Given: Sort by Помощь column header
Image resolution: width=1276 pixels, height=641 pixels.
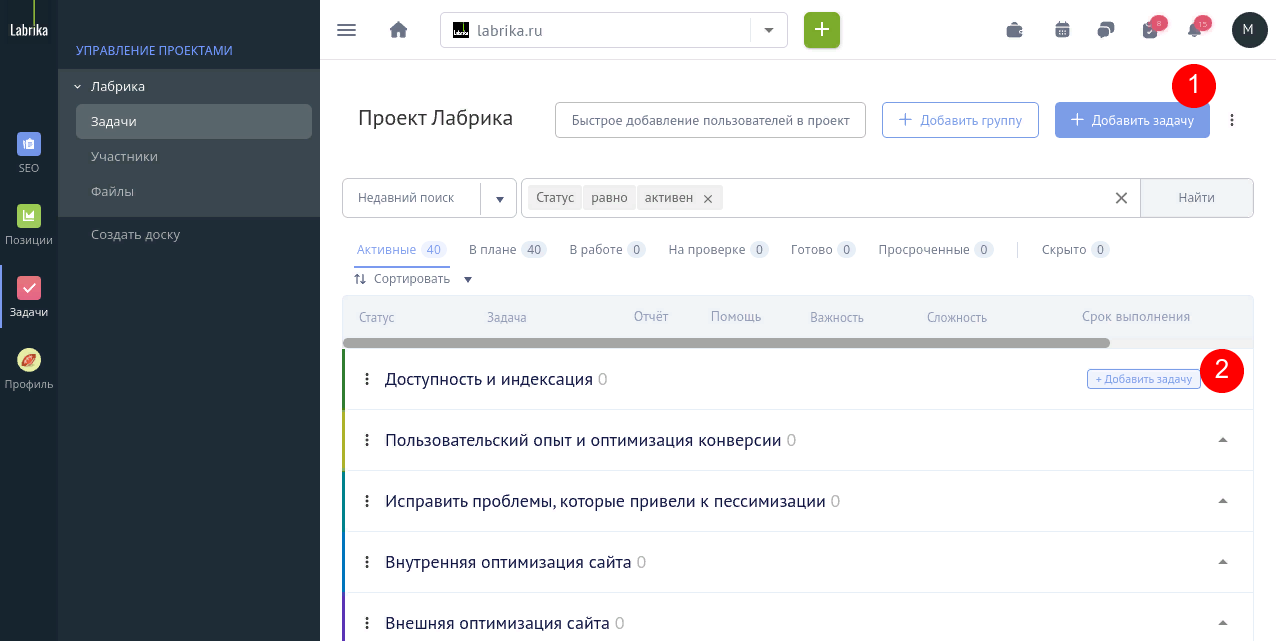Looking at the screenshot, I should point(736,317).
